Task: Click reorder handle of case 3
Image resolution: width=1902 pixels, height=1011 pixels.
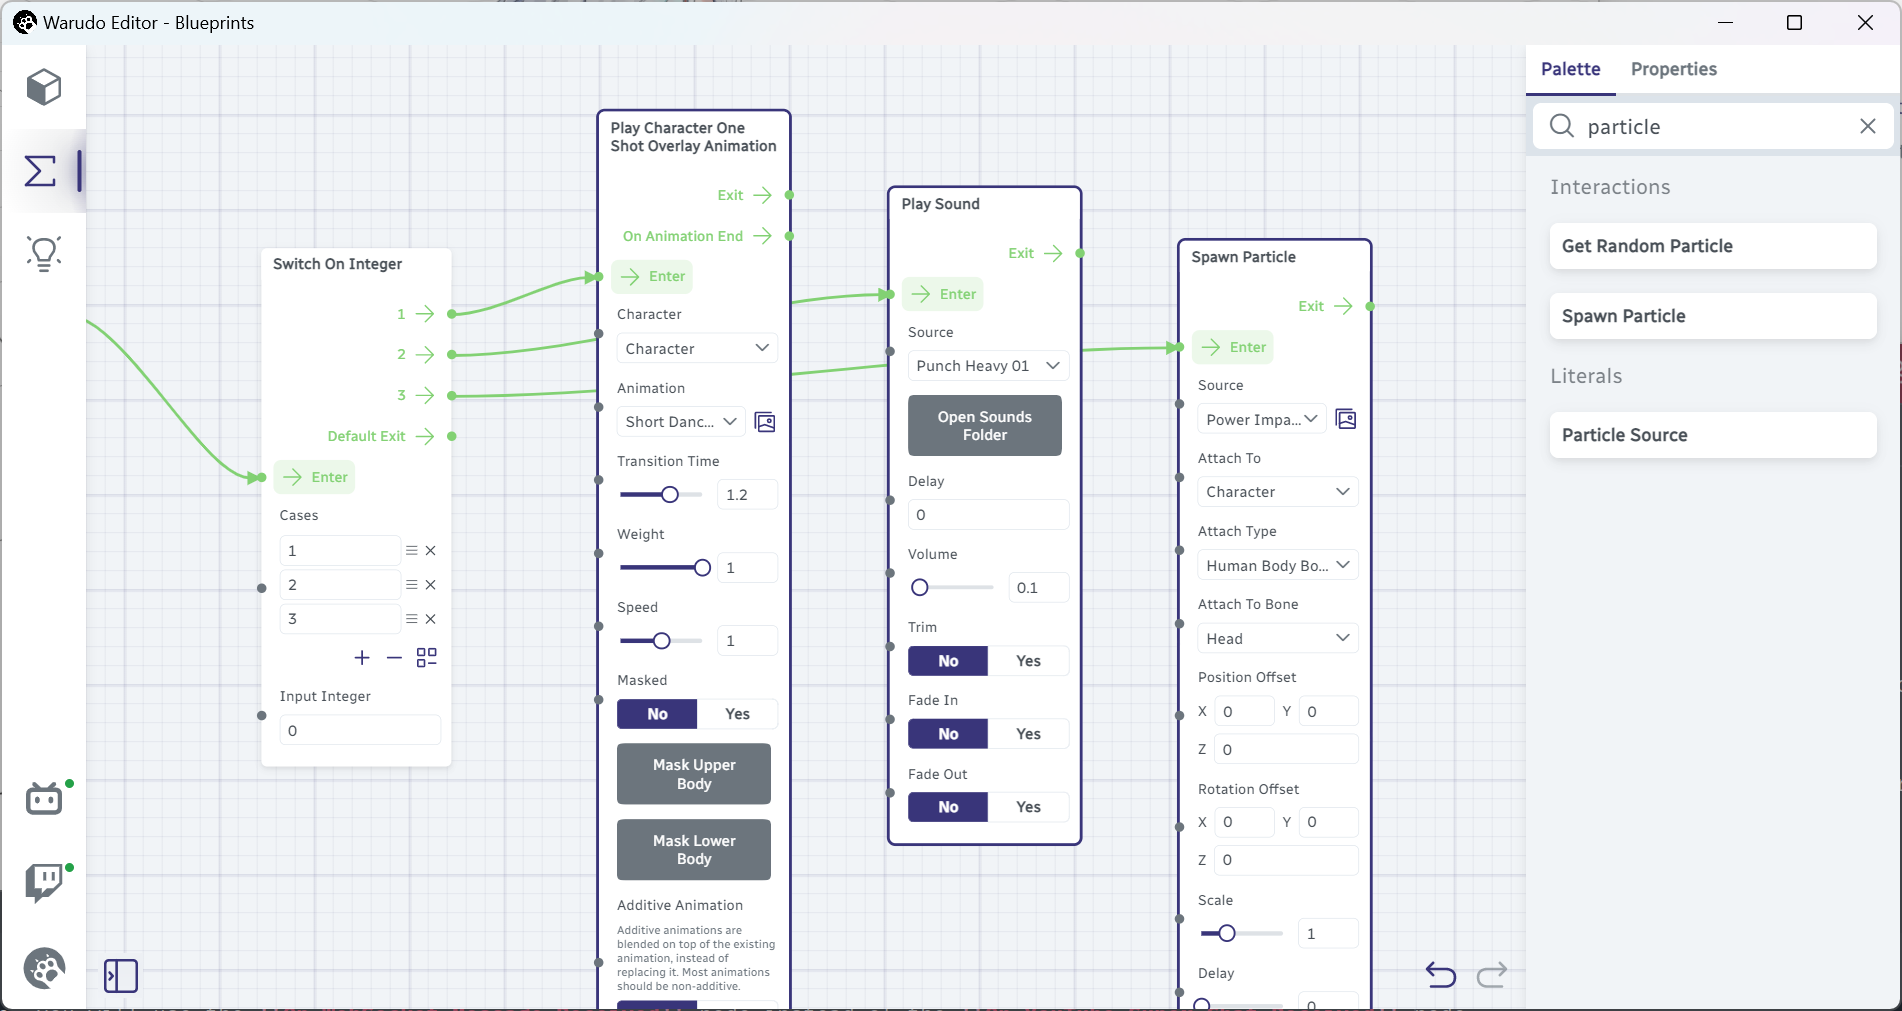Action: coord(412,619)
